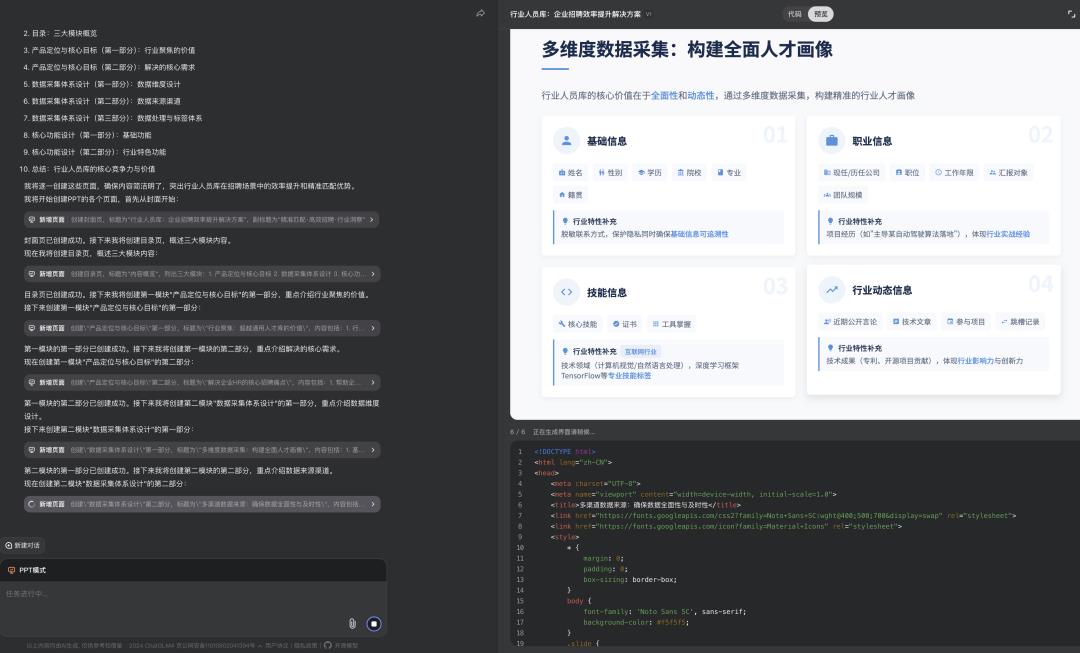Click outline item 10 总结：行业人员库的核心竞争力与价值
The width and height of the screenshot is (1080, 653).
tap(87, 169)
